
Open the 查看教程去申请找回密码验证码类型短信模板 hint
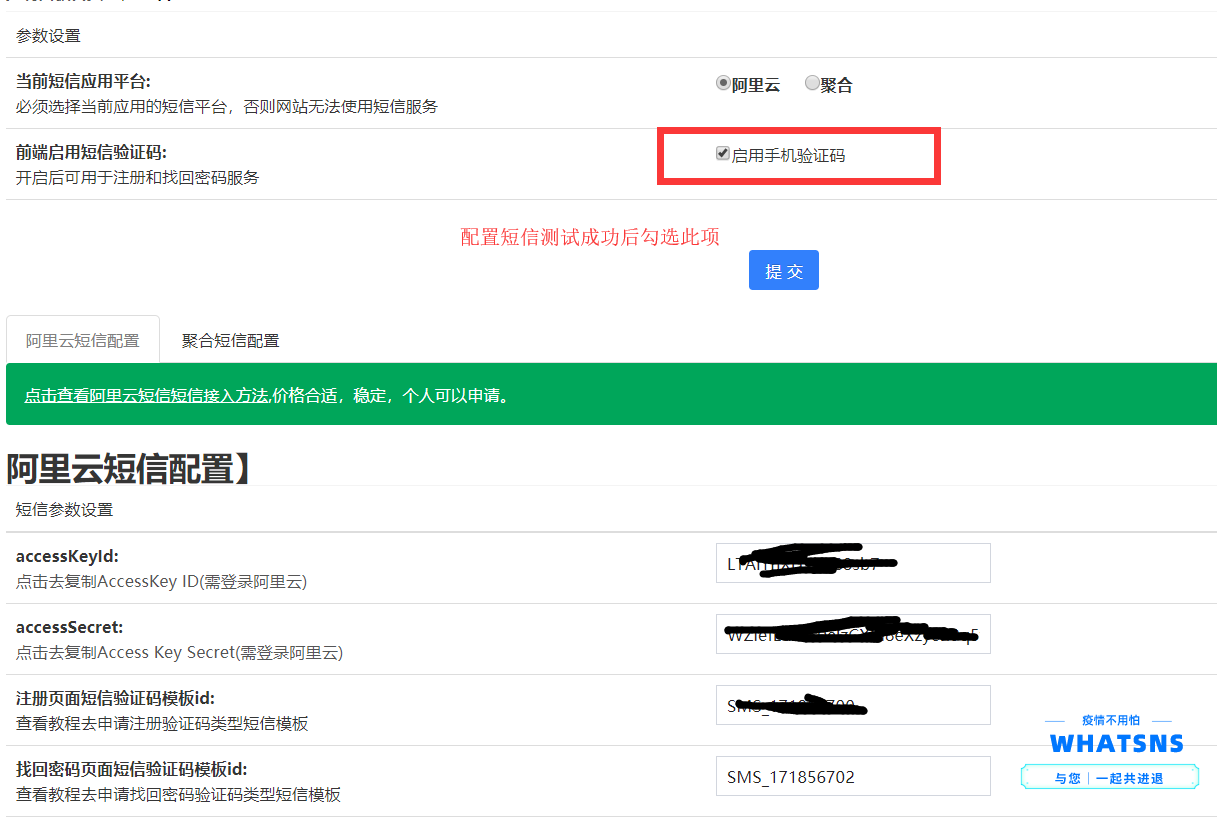[x=178, y=794]
